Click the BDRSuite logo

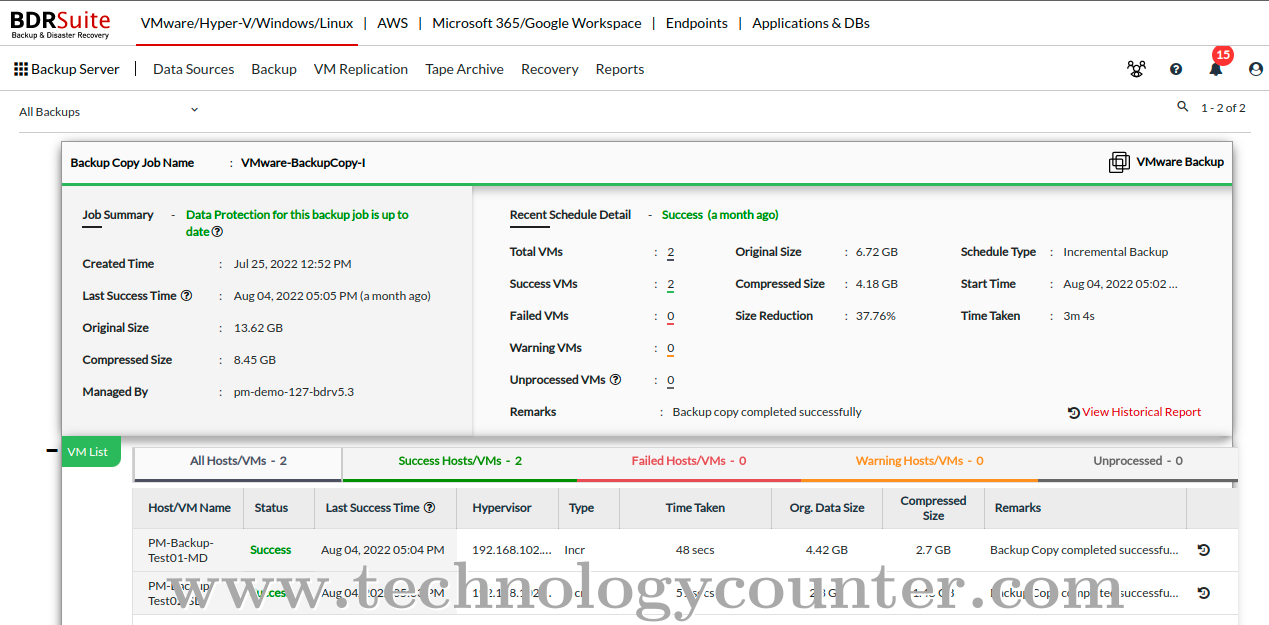pyautogui.click(x=59, y=24)
